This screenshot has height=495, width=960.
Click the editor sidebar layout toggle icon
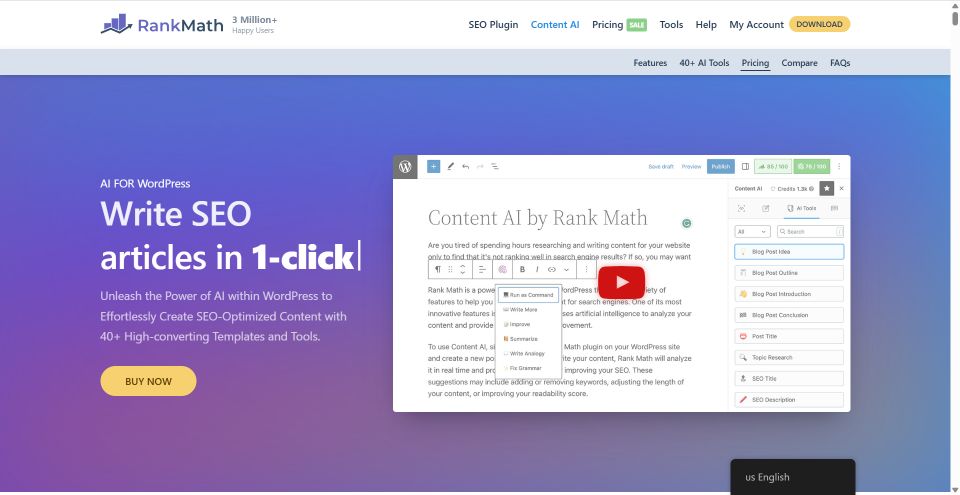pyautogui.click(x=744, y=166)
